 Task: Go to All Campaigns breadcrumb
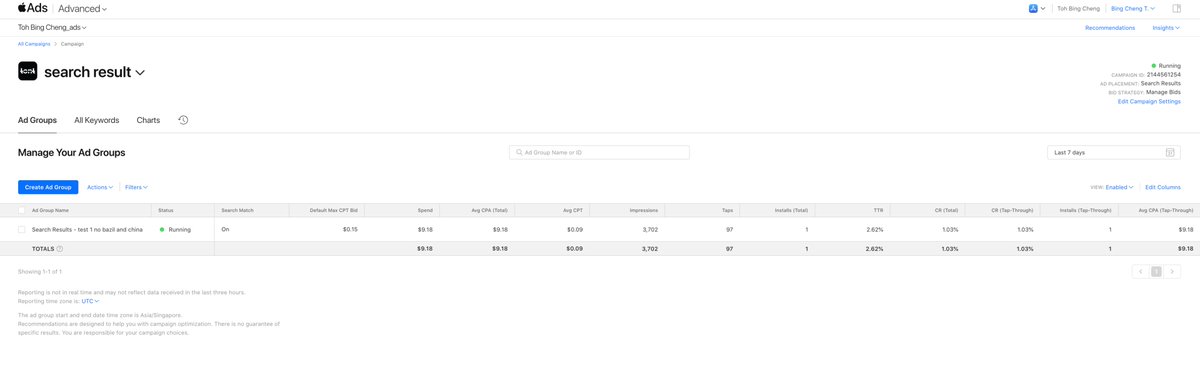coord(33,45)
